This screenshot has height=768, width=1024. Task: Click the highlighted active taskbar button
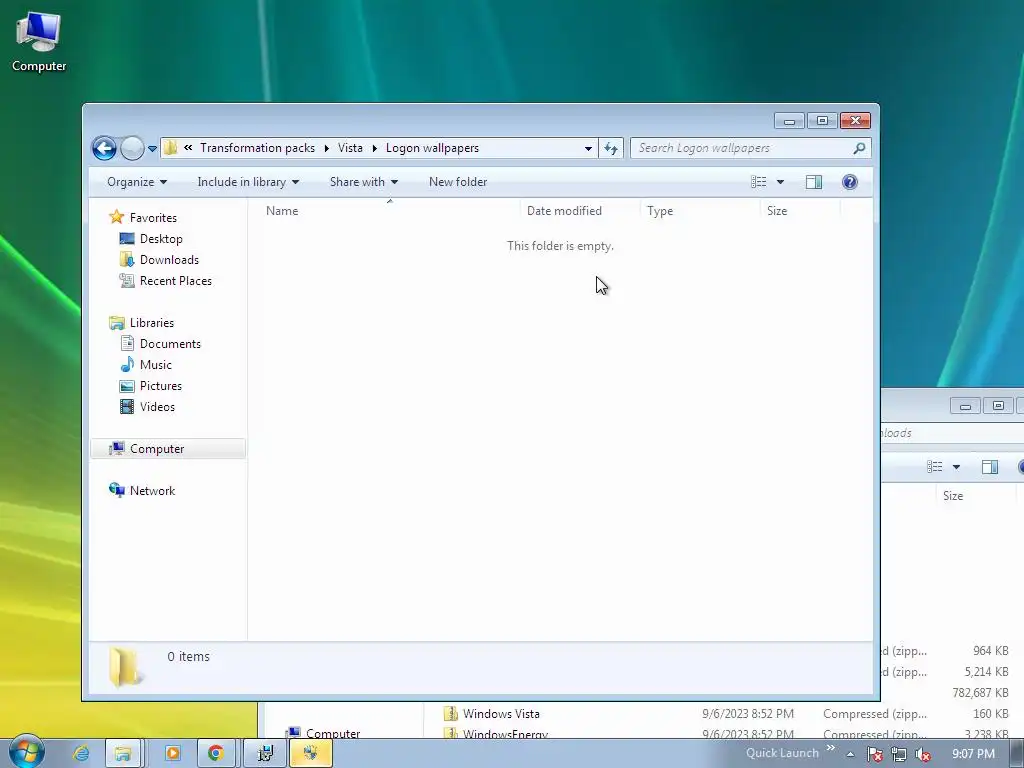click(311, 753)
